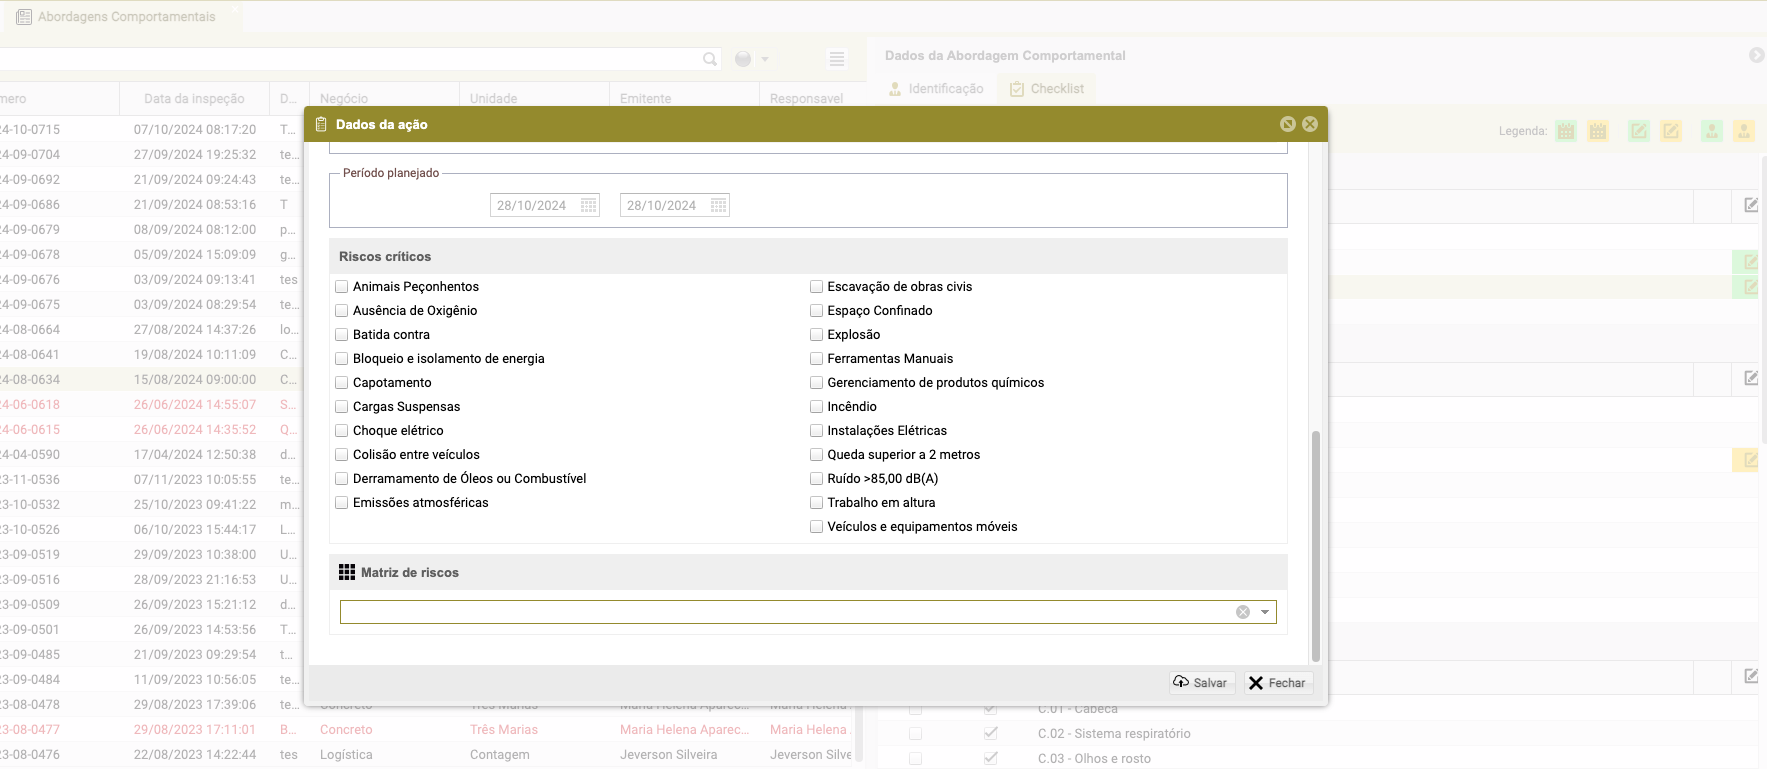Check Escavação de obras civis
1767x769 pixels.
pos(816,287)
